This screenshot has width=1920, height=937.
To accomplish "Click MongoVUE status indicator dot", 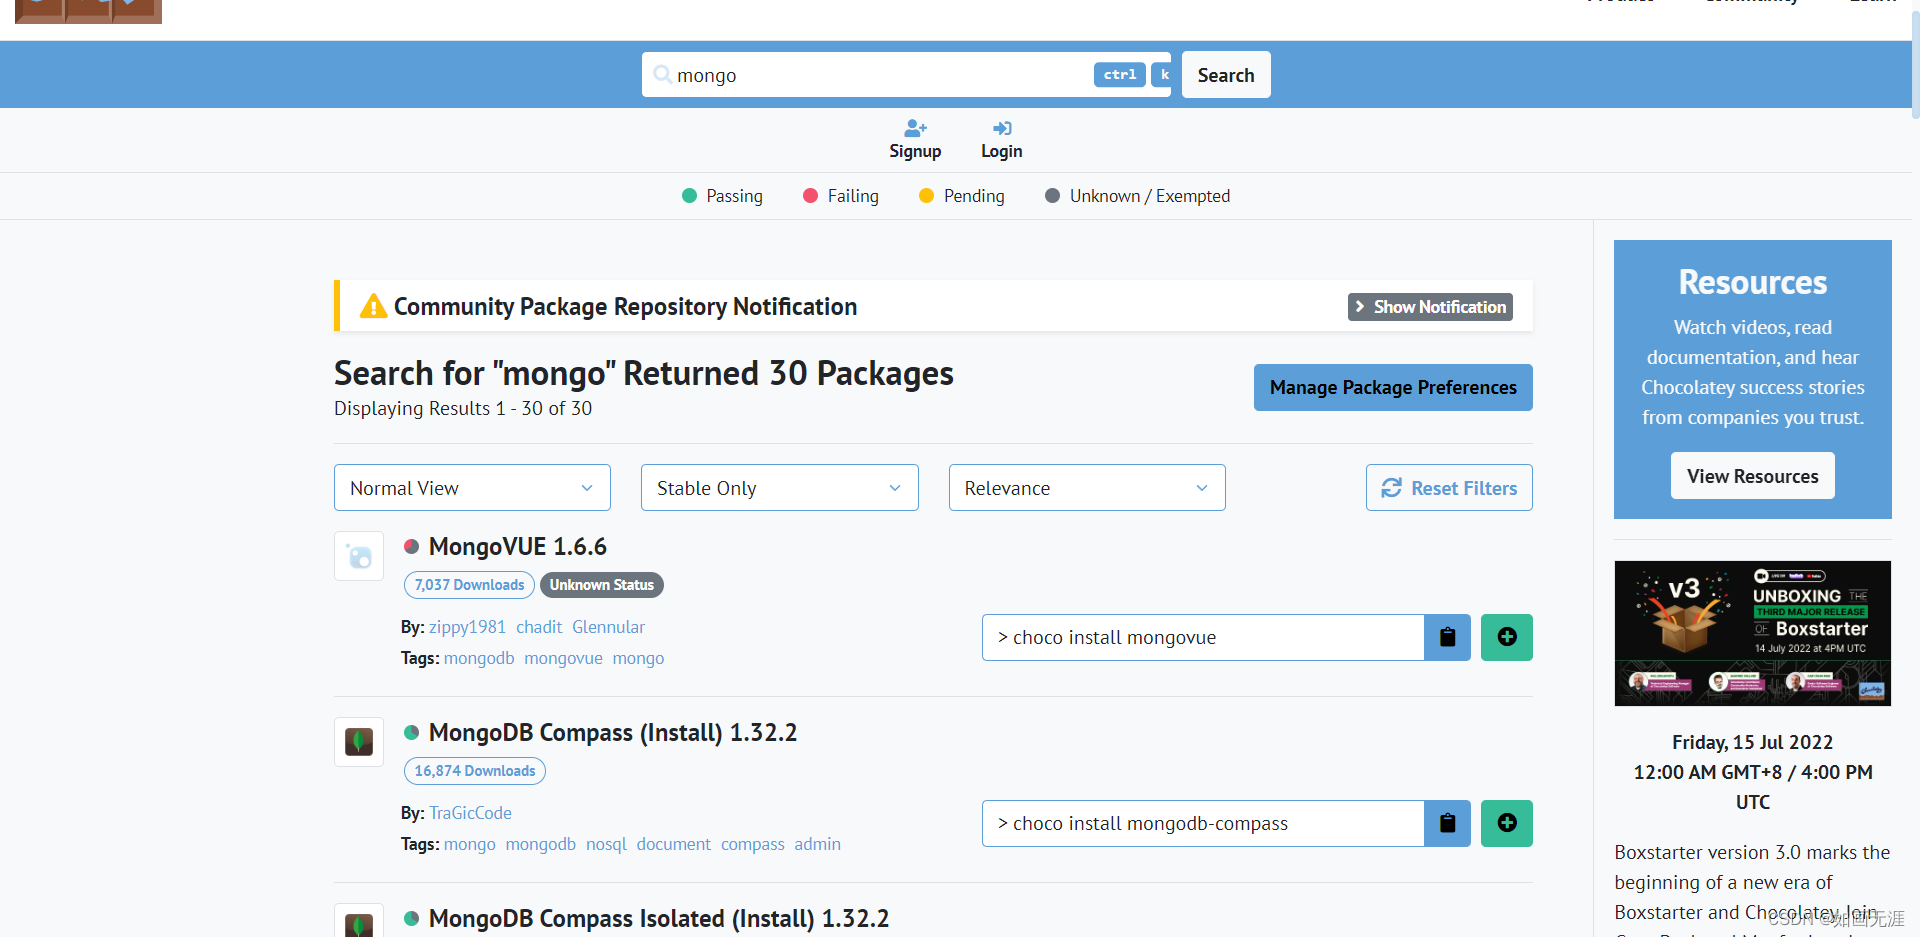I will [x=411, y=546].
